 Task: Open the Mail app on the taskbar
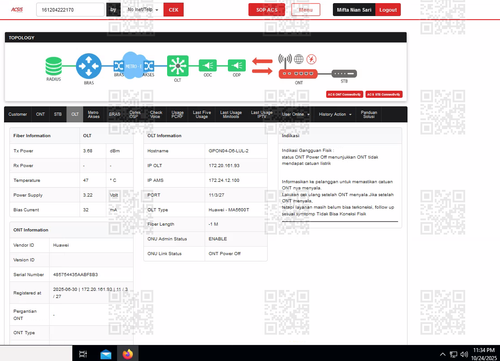click(x=106, y=354)
